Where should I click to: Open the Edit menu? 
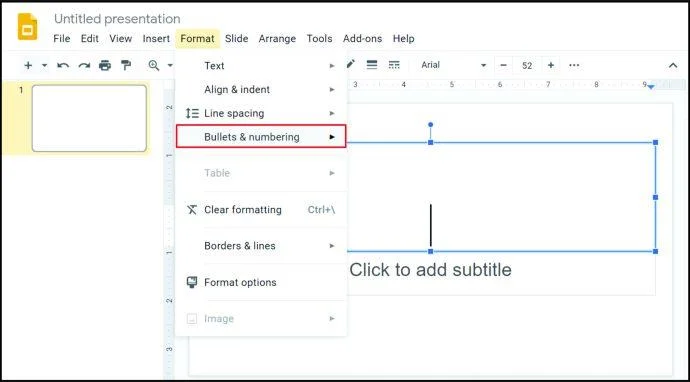90,39
